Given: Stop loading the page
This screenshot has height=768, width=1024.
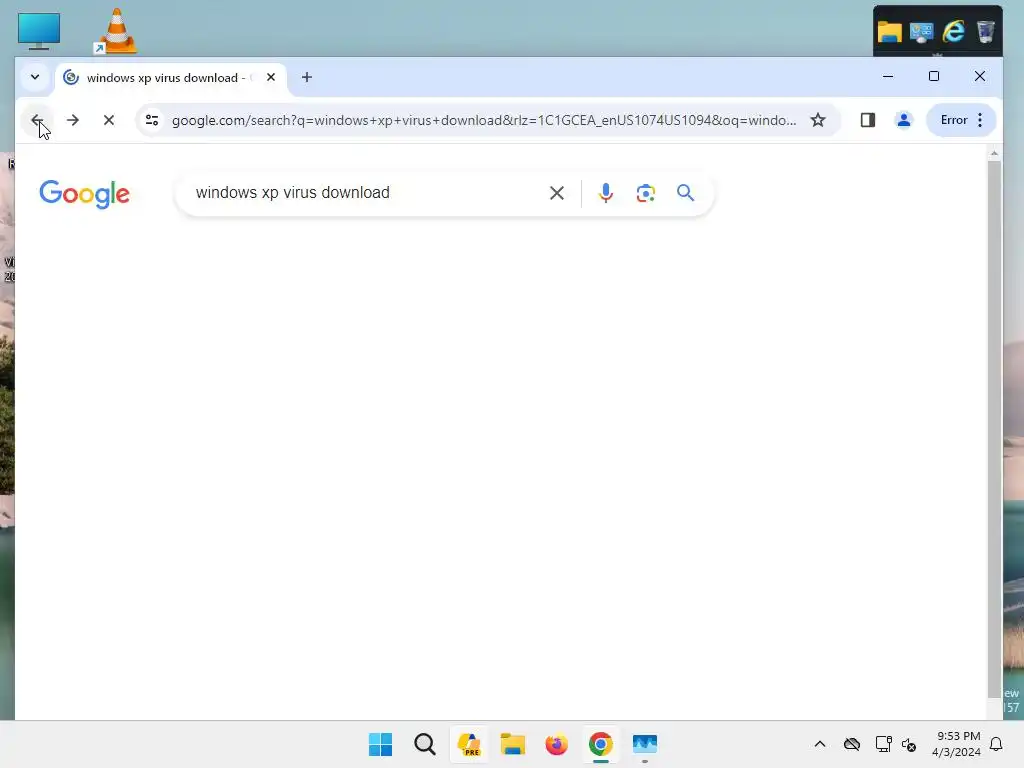Looking at the screenshot, I should point(109,120).
